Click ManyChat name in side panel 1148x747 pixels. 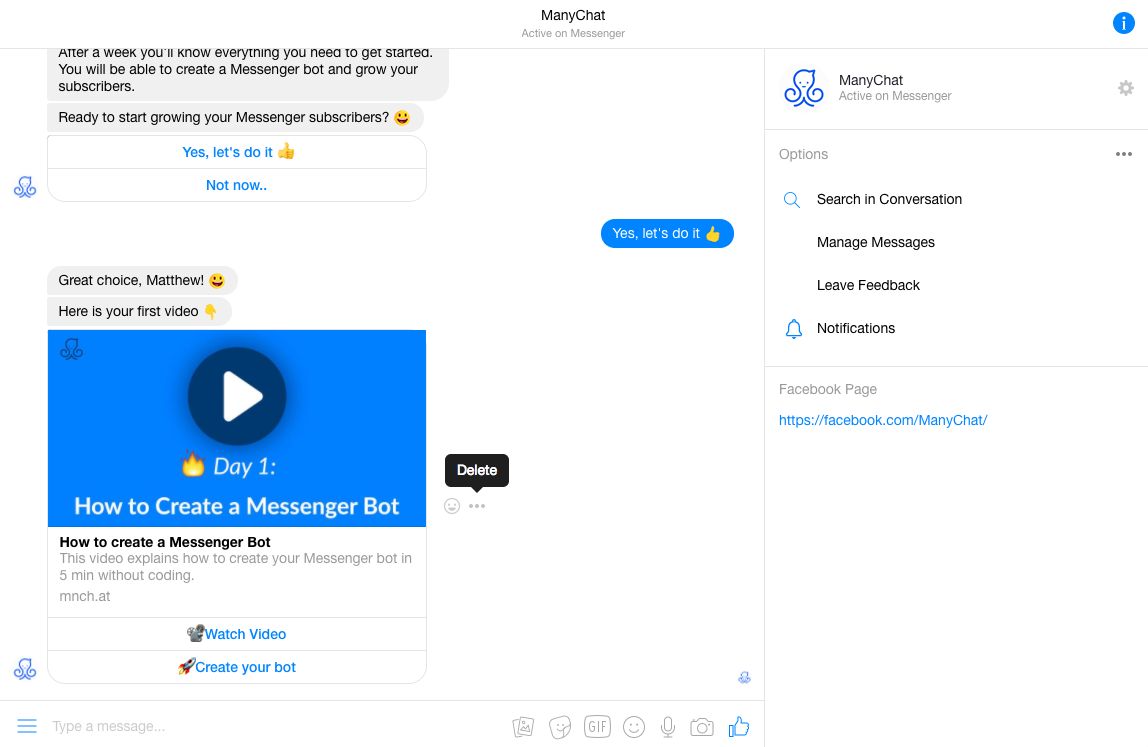point(871,80)
